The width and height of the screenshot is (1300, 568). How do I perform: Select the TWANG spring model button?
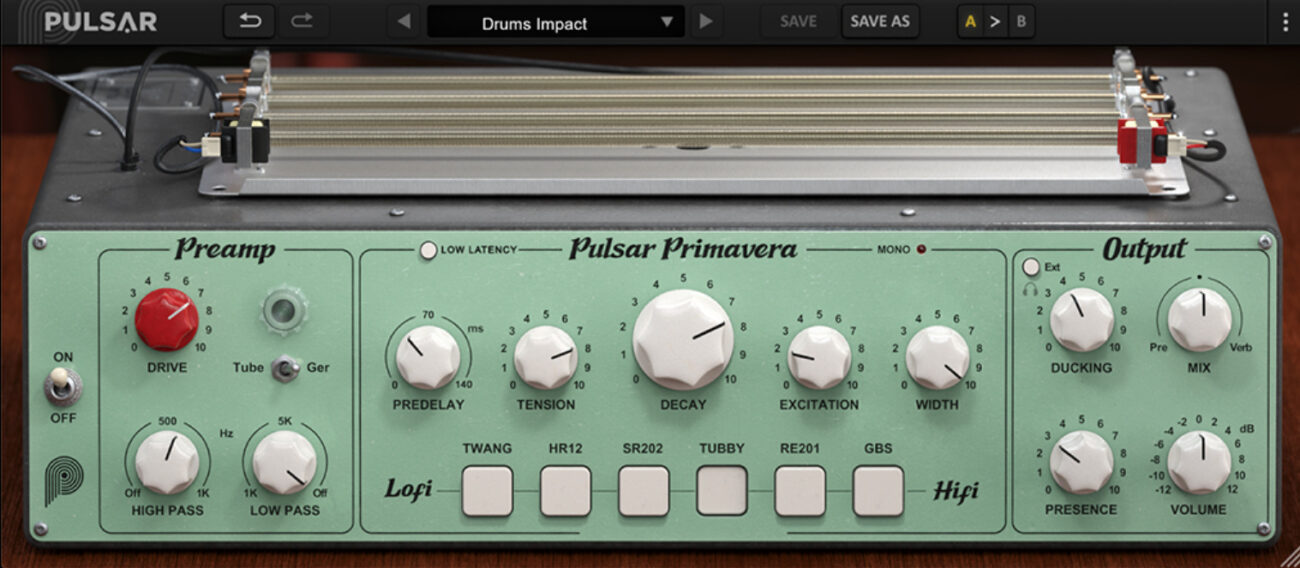click(487, 490)
